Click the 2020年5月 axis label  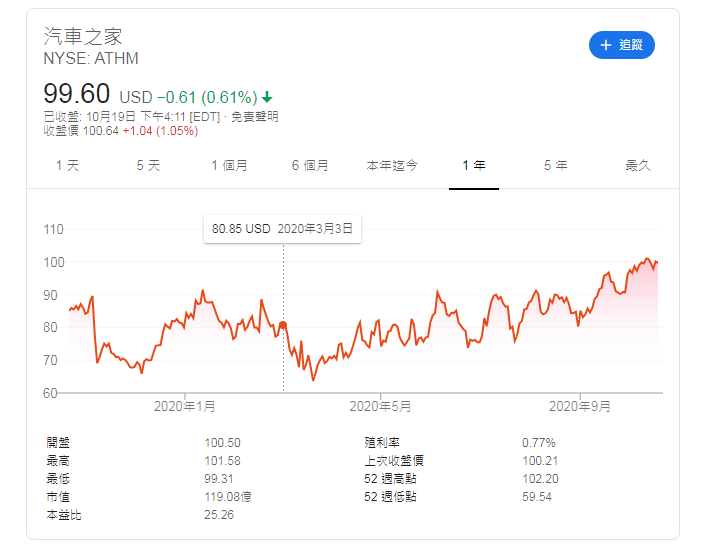coord(380,406)
